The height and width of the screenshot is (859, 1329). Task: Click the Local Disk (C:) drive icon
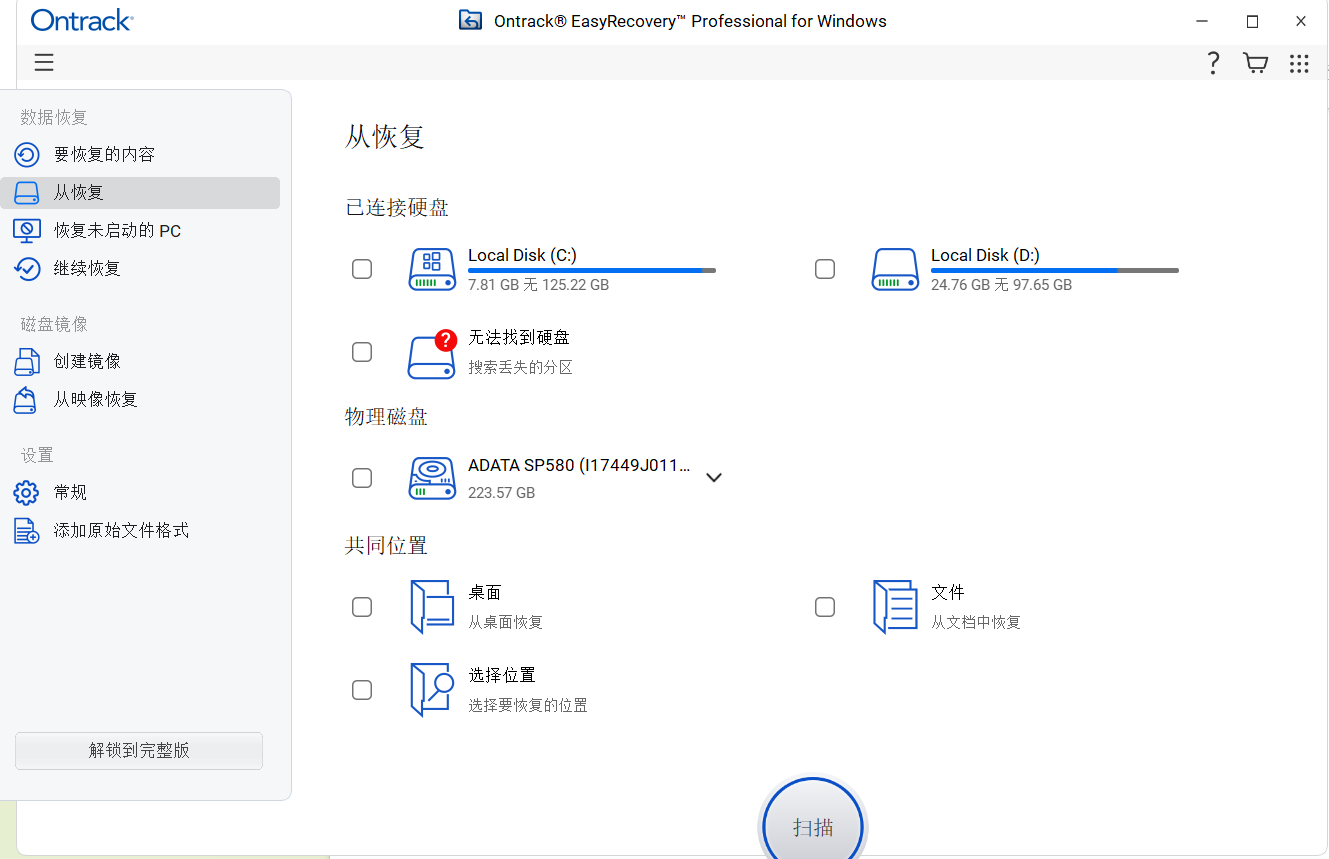pos(432,269)
